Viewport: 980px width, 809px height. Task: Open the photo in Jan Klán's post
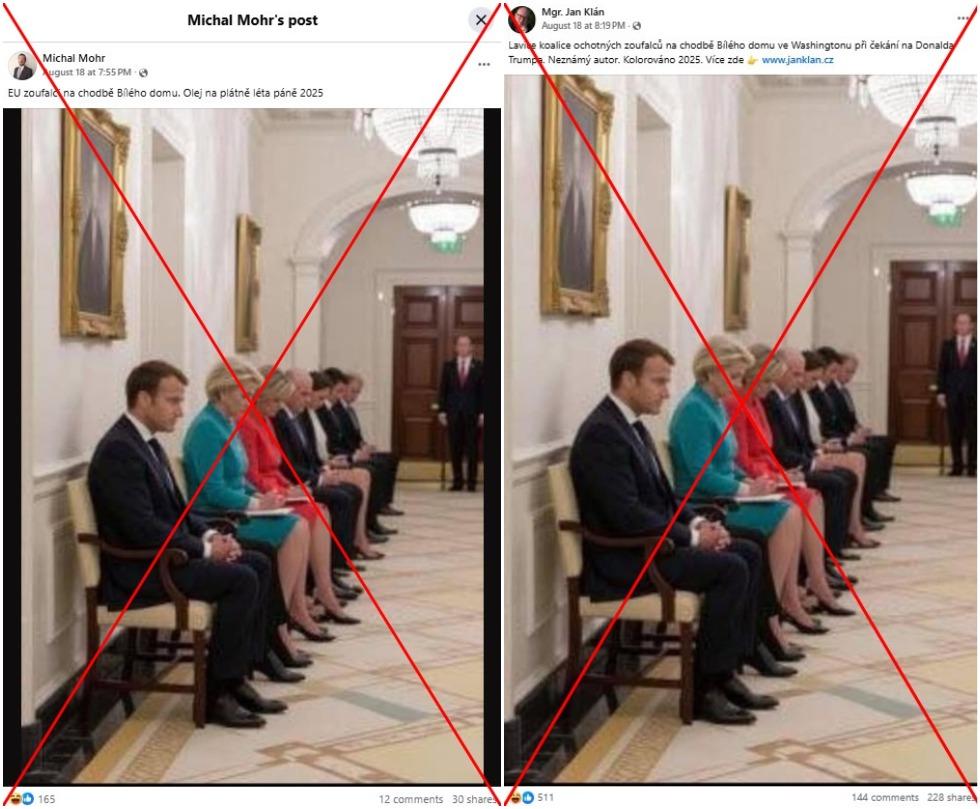(x=741, y=429)
